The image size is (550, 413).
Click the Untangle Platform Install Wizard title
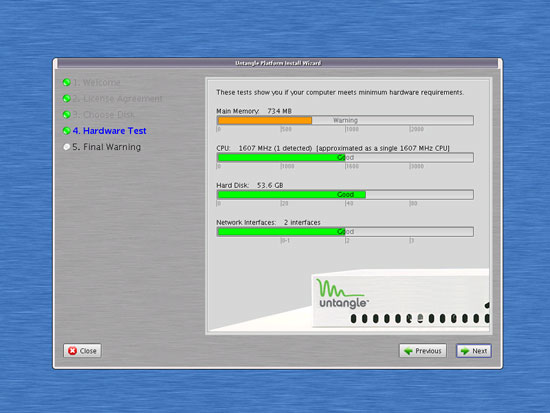coord(278,63)
